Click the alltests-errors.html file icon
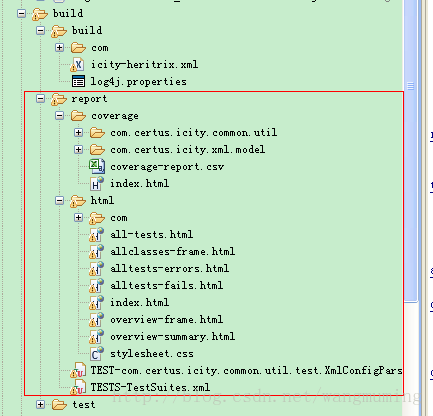Screen dimensions: 433x416 click(x=96, y=269)
